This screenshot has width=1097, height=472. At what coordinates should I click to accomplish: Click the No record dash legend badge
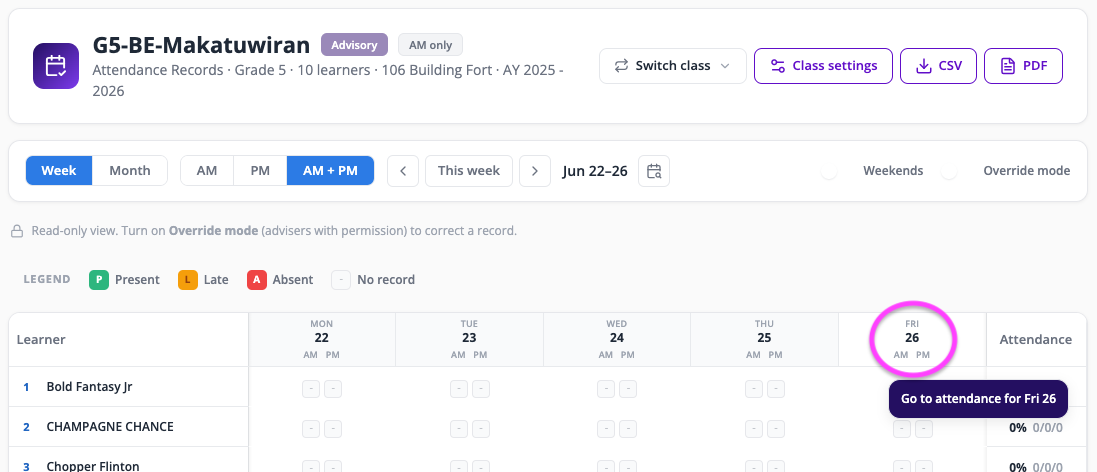click(341, 280)
